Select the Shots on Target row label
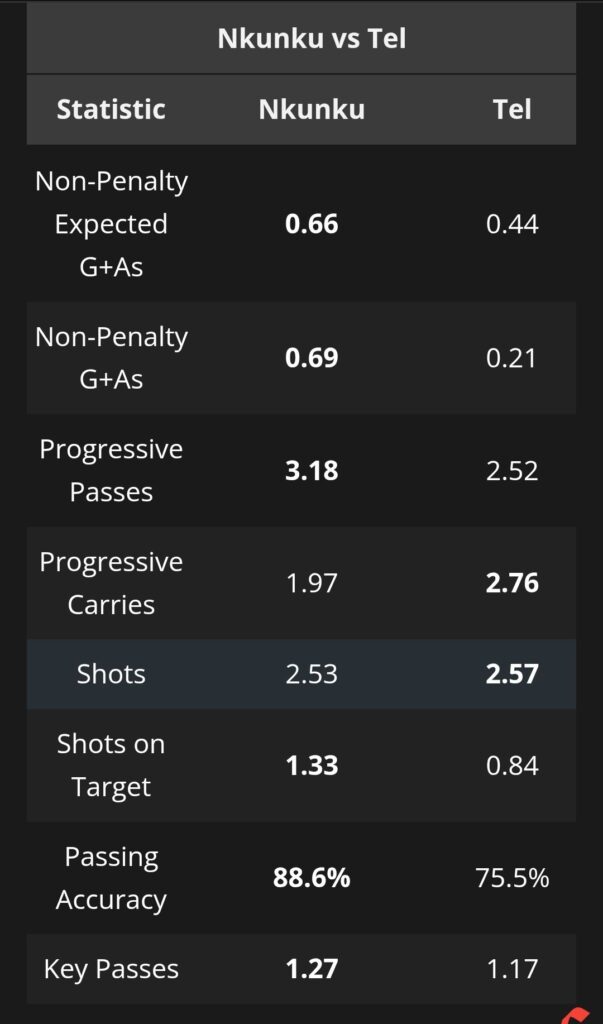 click(x=111, y=765)
